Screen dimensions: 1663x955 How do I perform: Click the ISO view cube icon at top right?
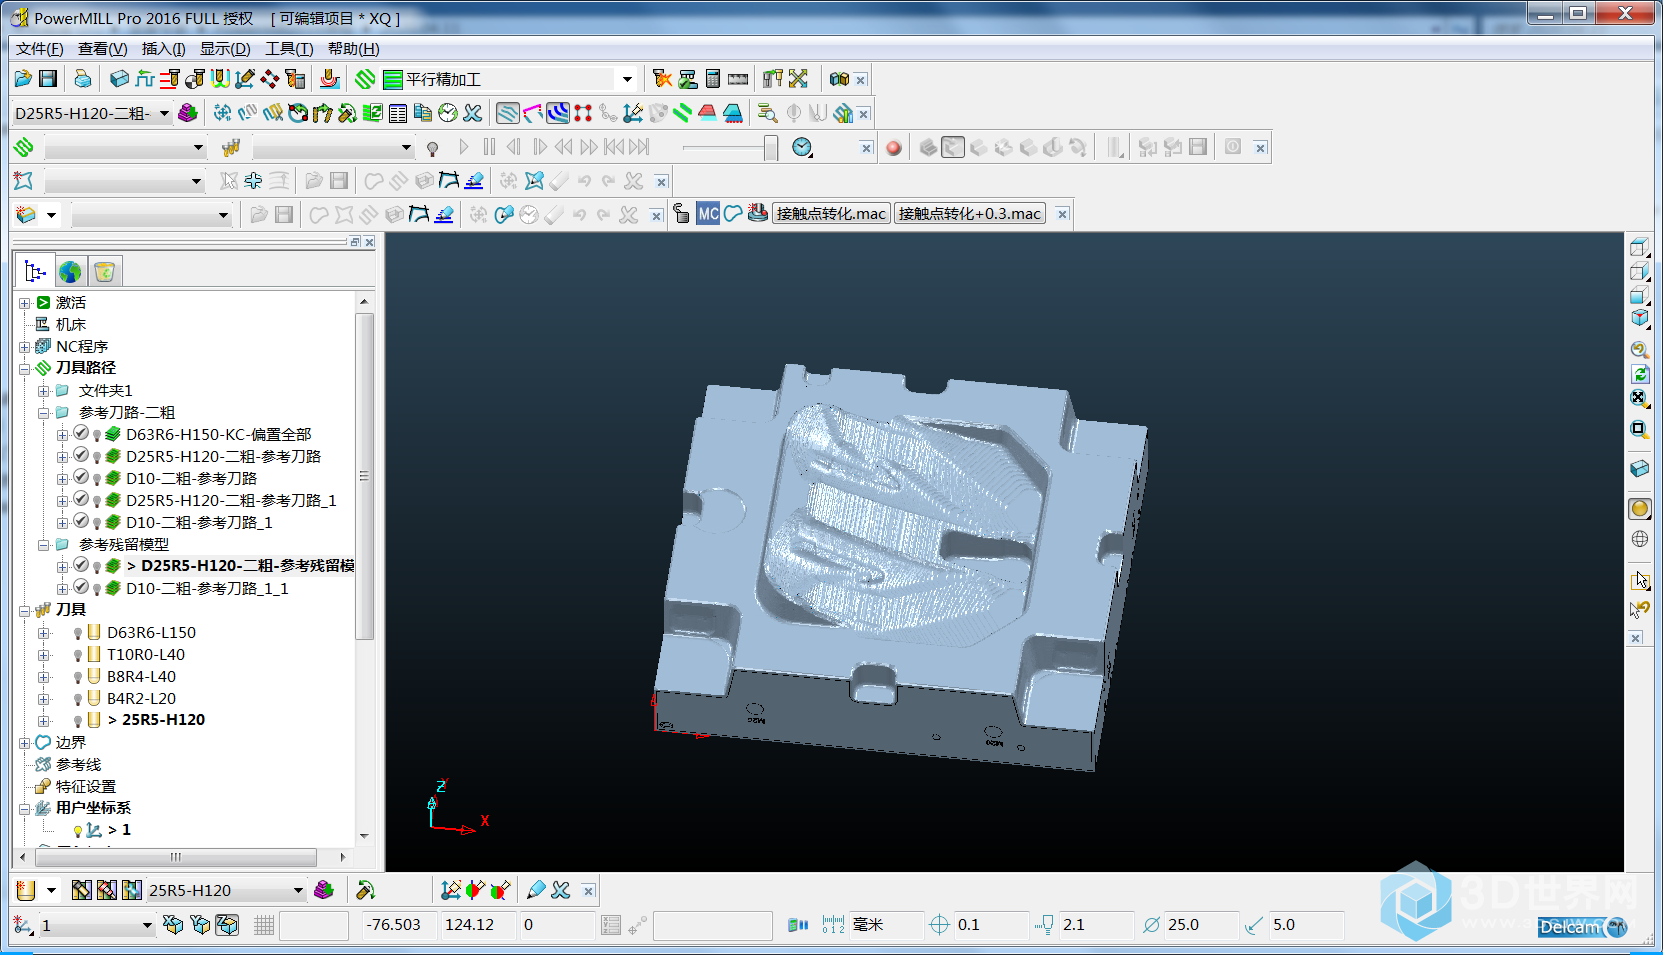pyautogui.click(x=1639, y=318)
